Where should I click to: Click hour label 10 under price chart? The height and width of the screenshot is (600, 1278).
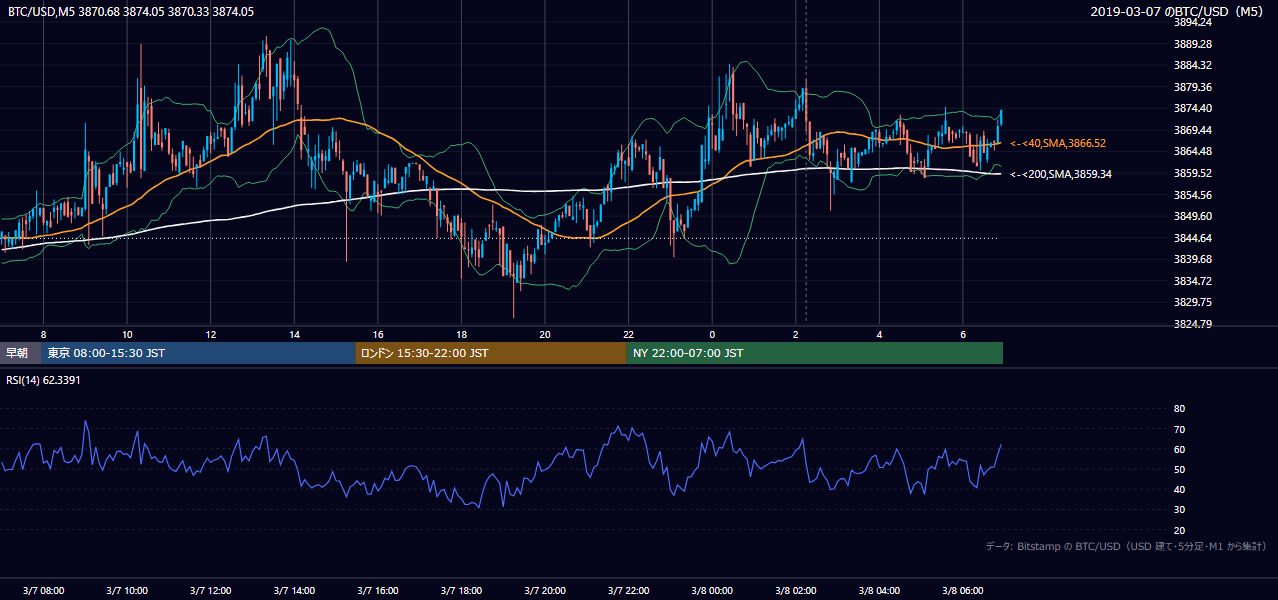pyautogui.click(x=127, y=334)
